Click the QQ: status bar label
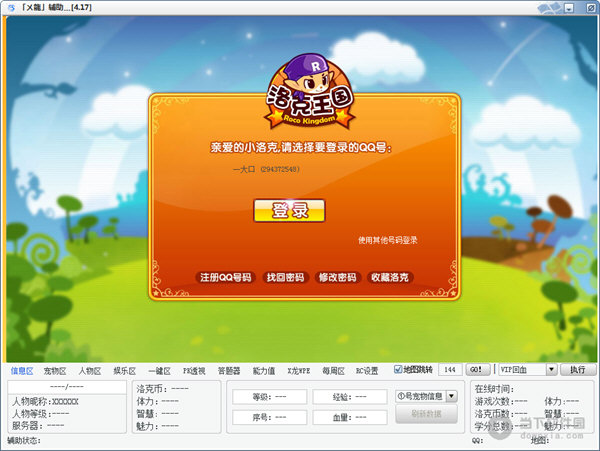The width and height of the screenshot is (600, 451). [477, 441]
